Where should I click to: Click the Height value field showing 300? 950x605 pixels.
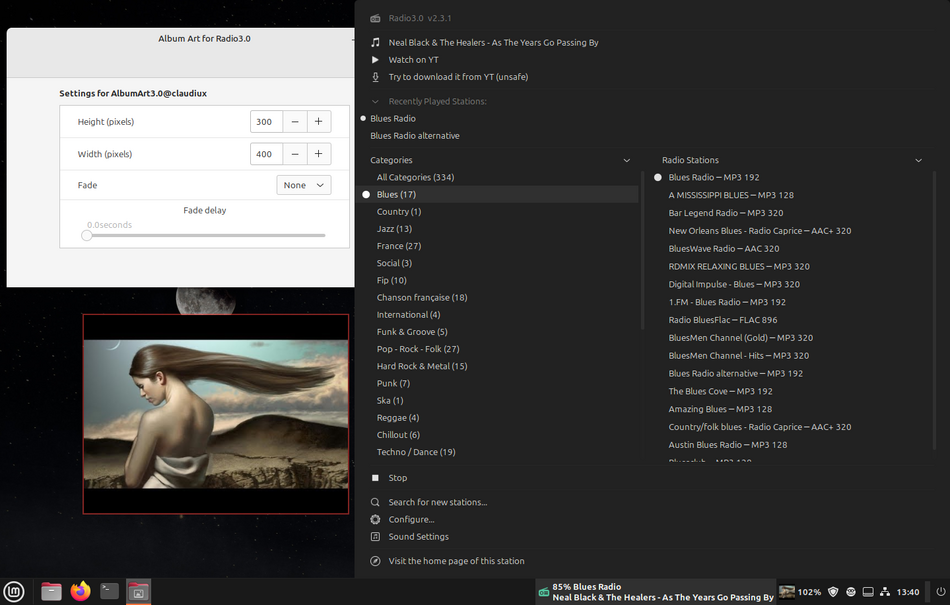click(x=267, y=122)
